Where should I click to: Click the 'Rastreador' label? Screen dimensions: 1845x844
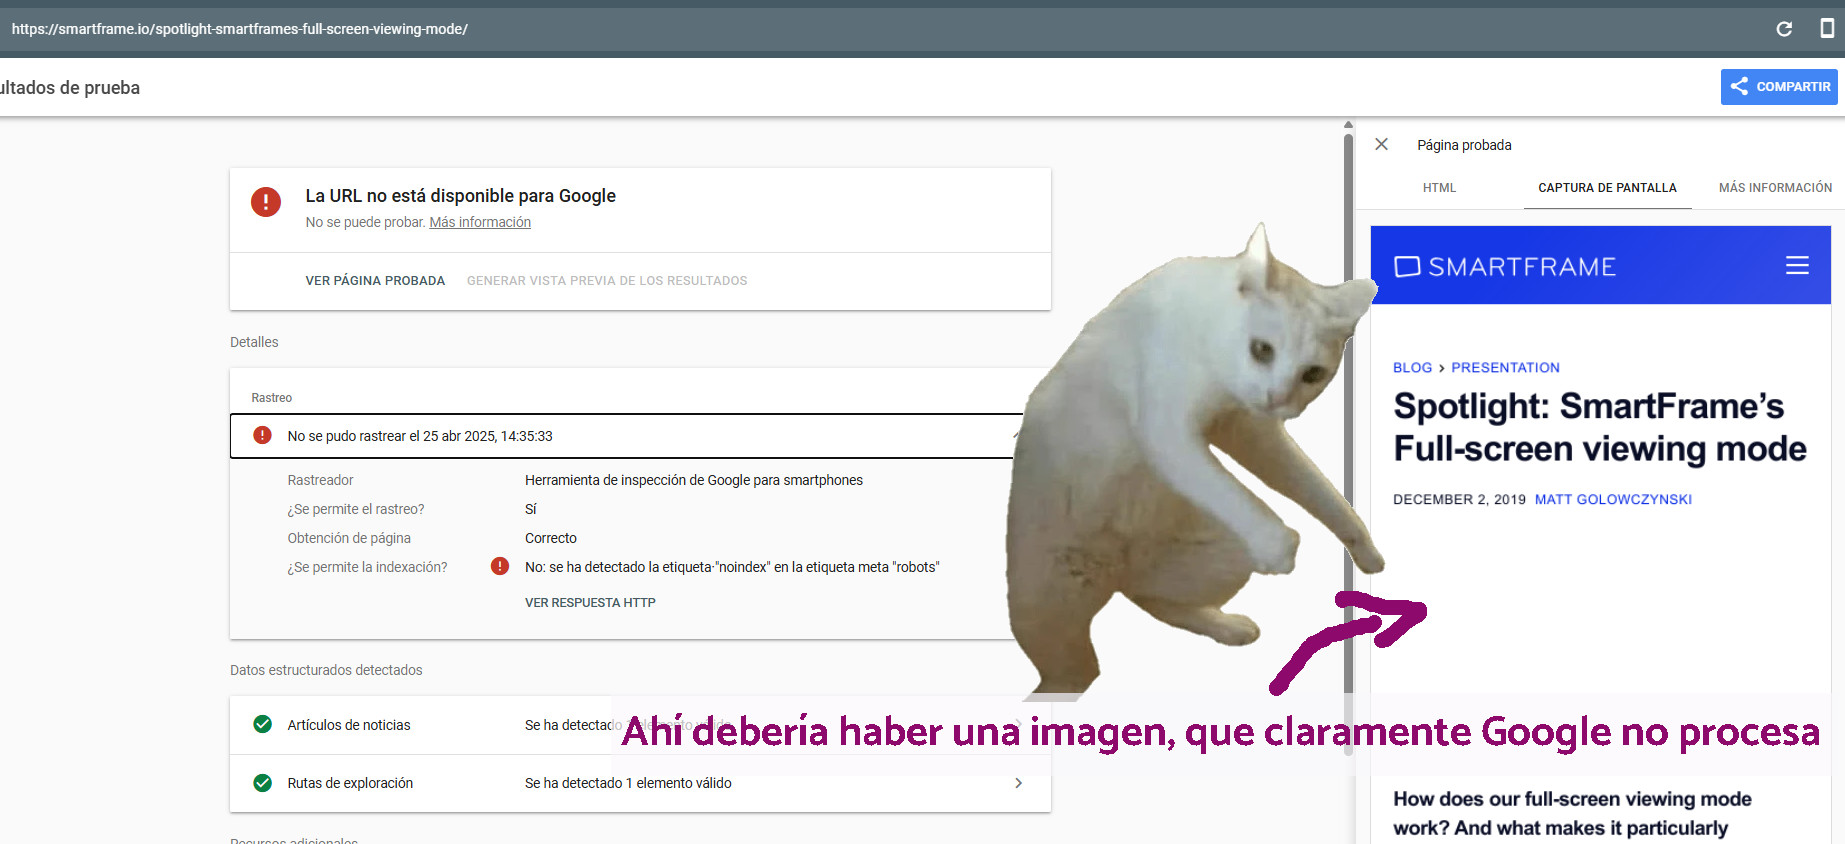(x=320, y=480)
